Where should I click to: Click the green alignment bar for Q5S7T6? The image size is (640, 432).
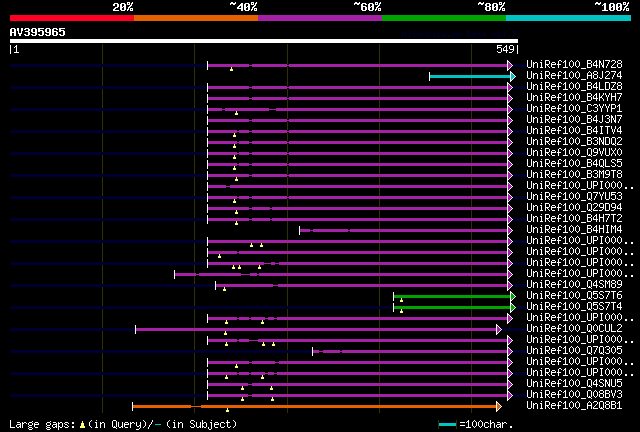tap(452, 296)
